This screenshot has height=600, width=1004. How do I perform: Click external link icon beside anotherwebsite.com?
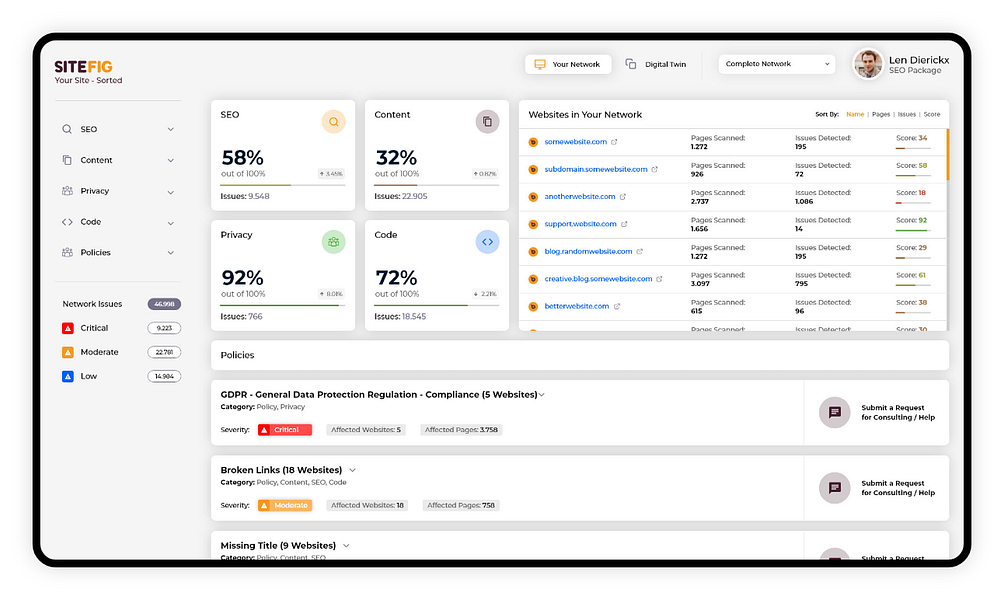[x=622, y=197]
